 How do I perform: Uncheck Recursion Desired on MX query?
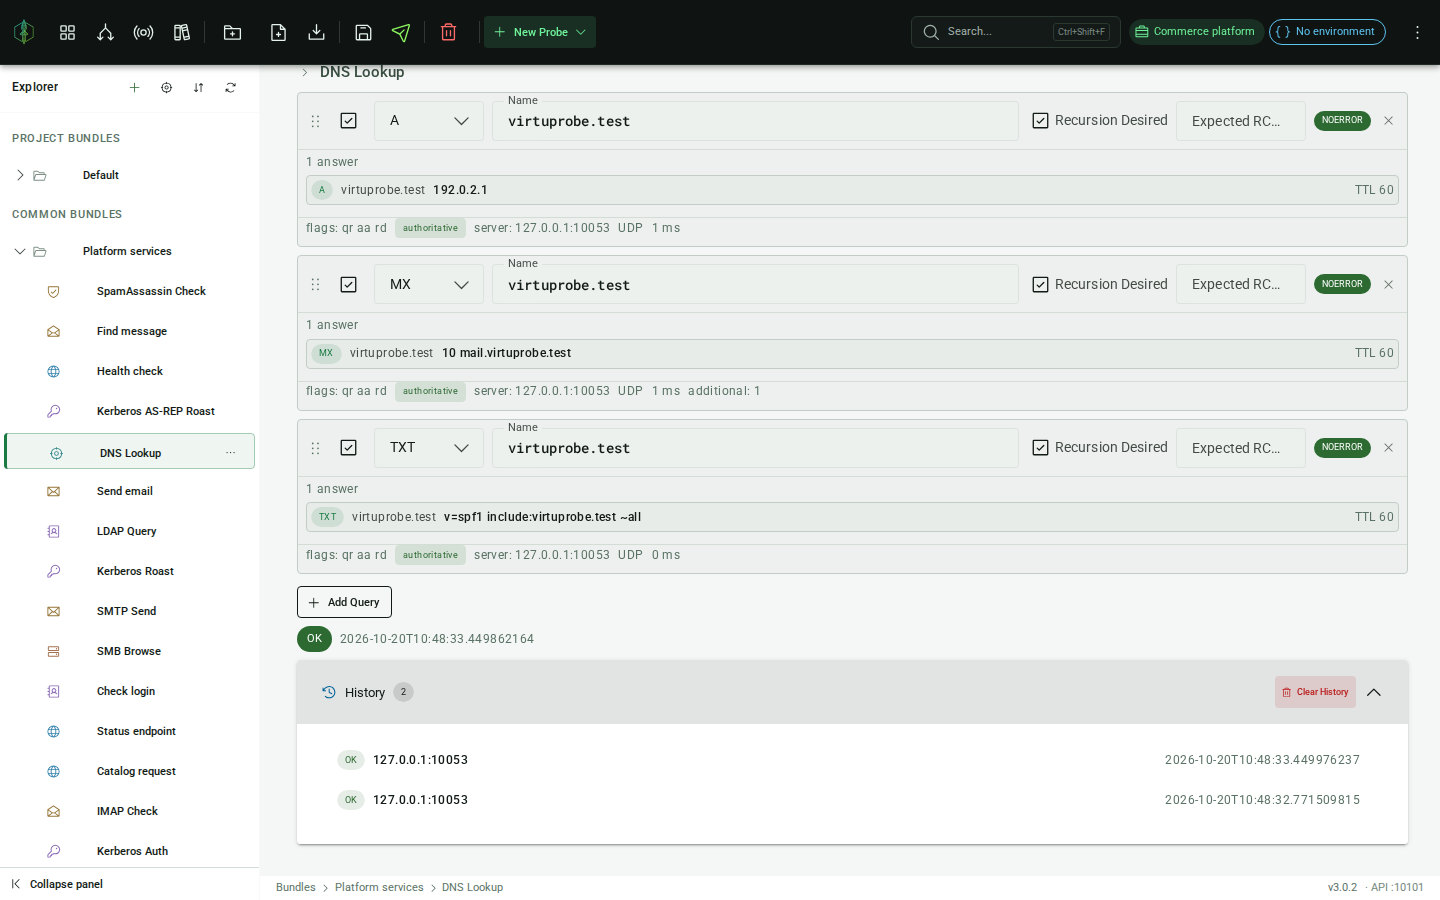pyautogui.click(x=1040, y=285)
